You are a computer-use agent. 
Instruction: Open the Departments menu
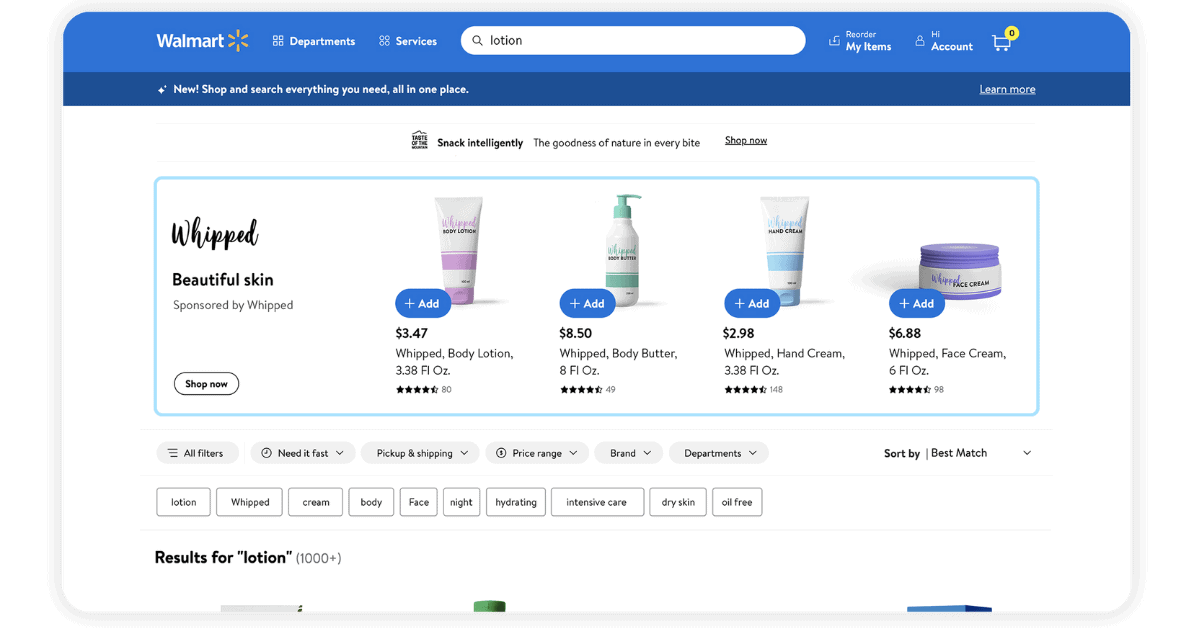[314, 41]
